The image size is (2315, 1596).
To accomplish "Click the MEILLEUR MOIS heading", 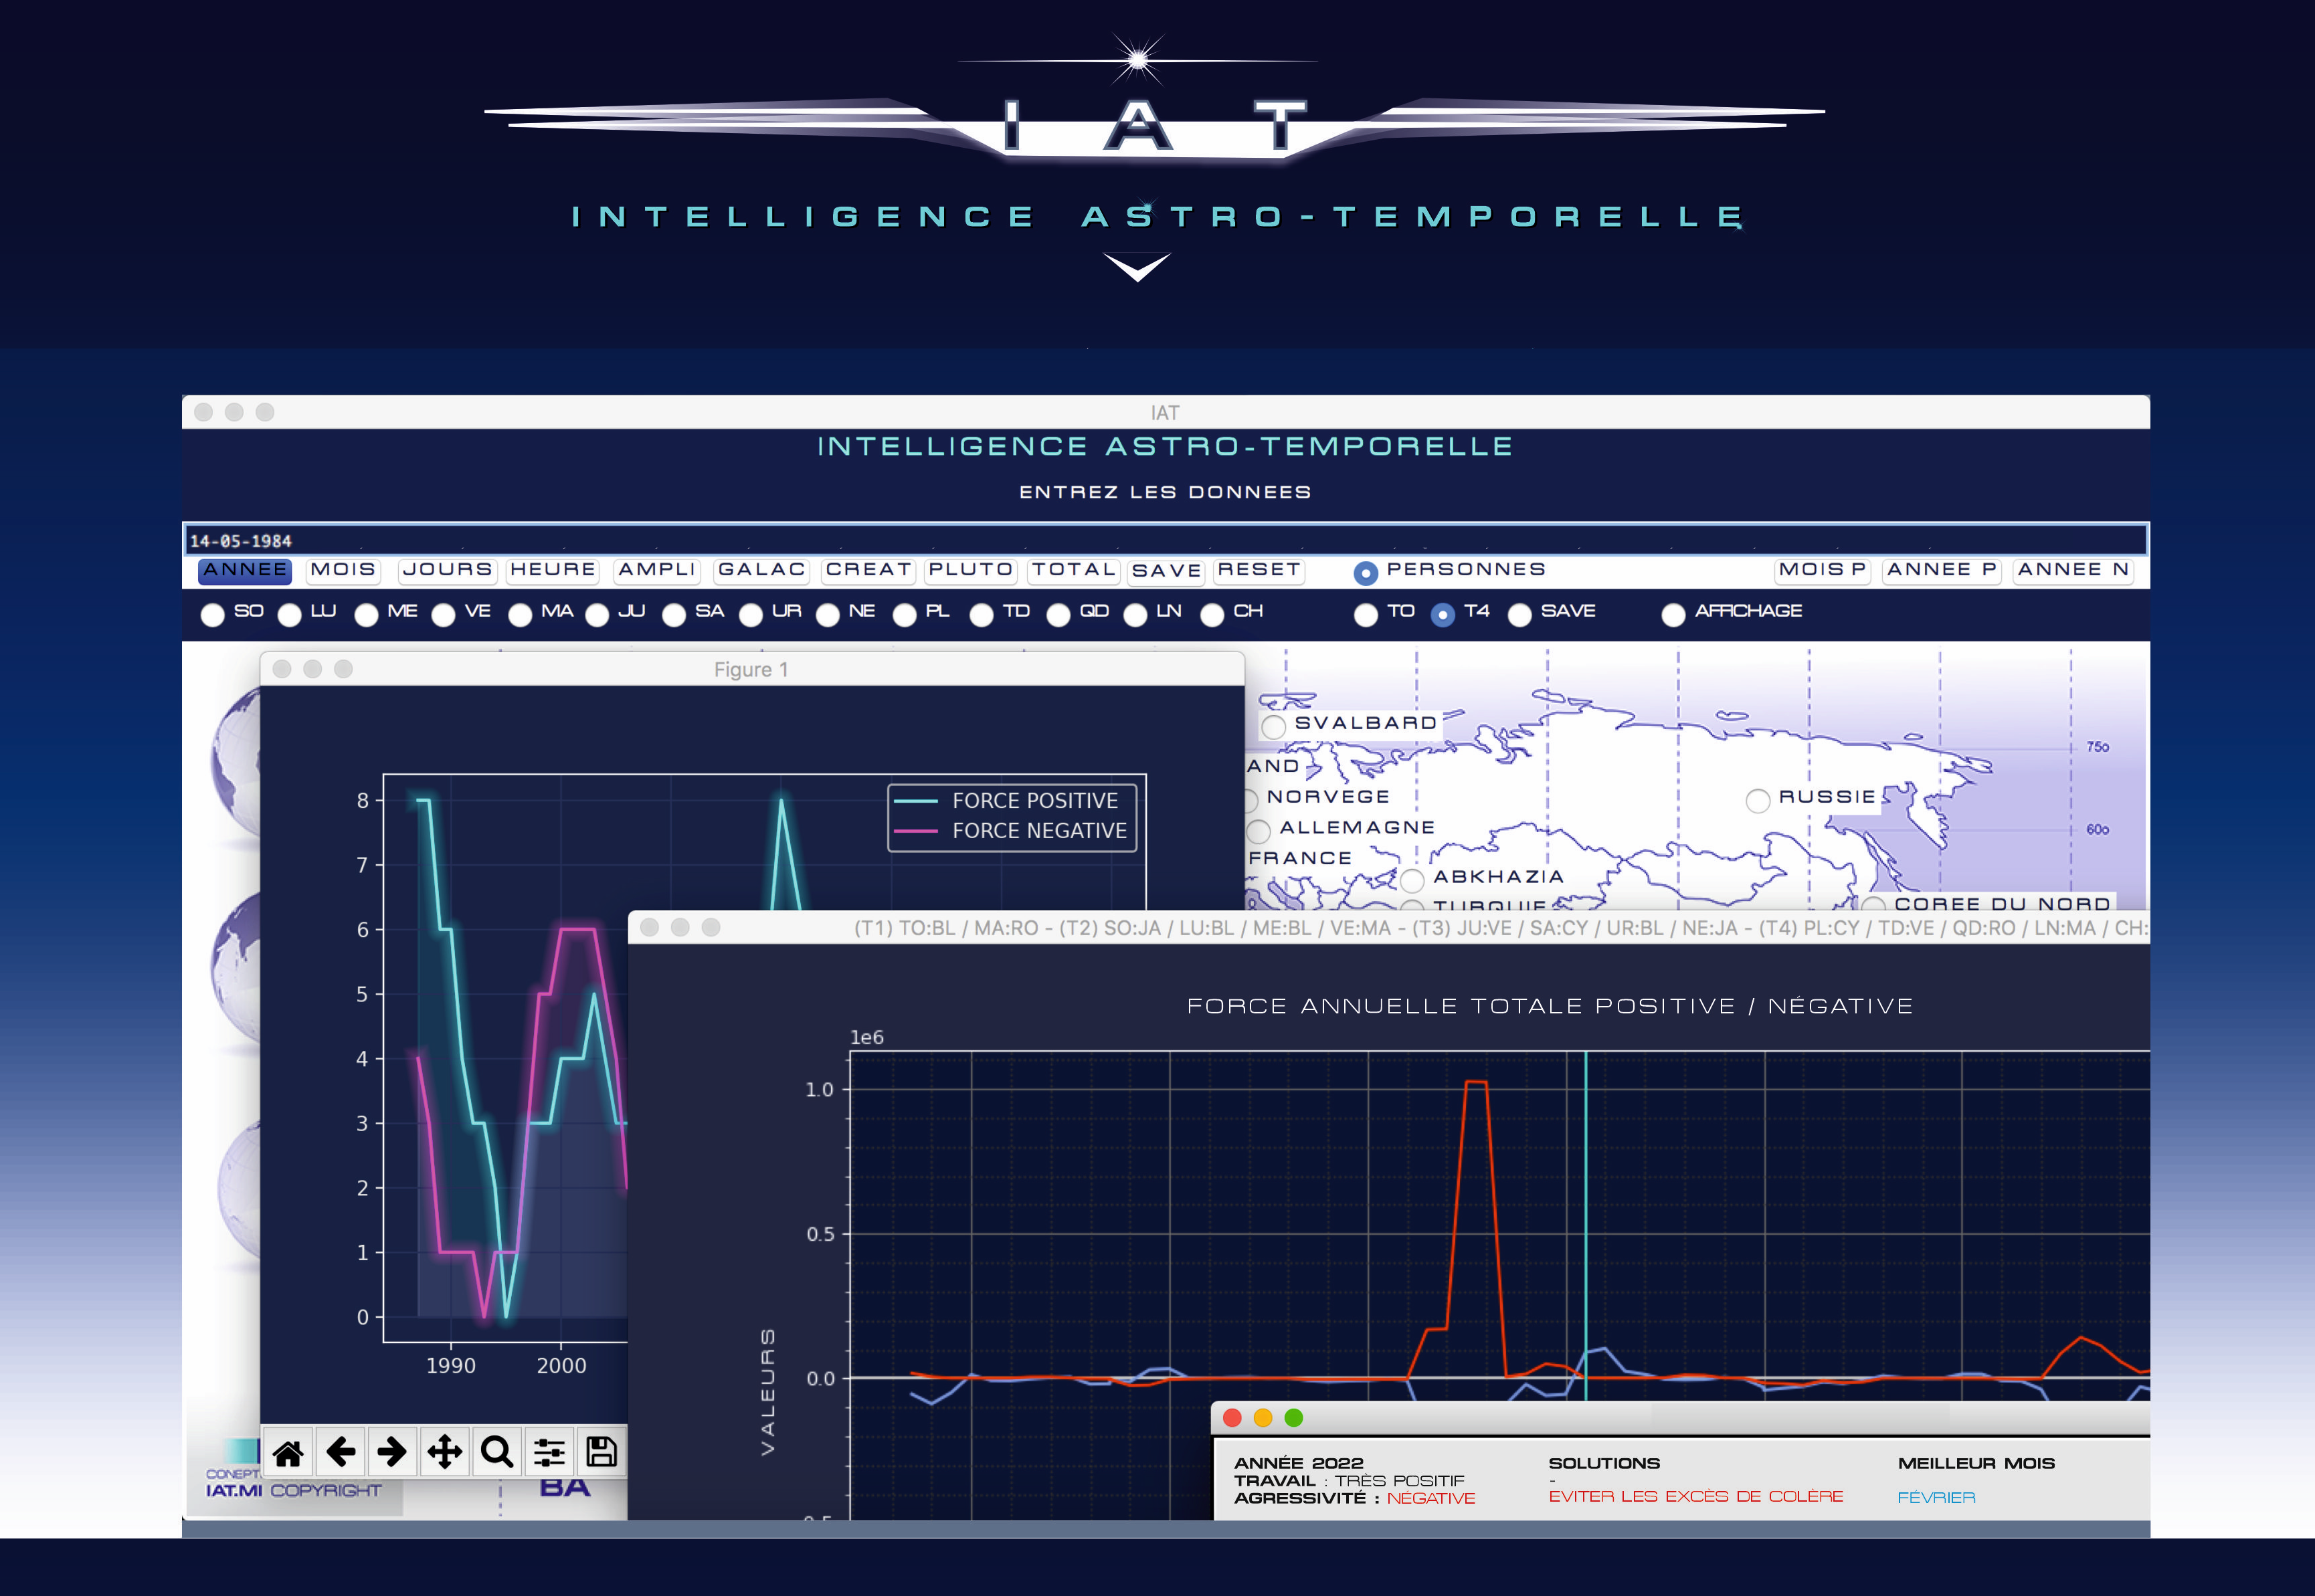I will pyautogui.click(x=1976, y=1463).
